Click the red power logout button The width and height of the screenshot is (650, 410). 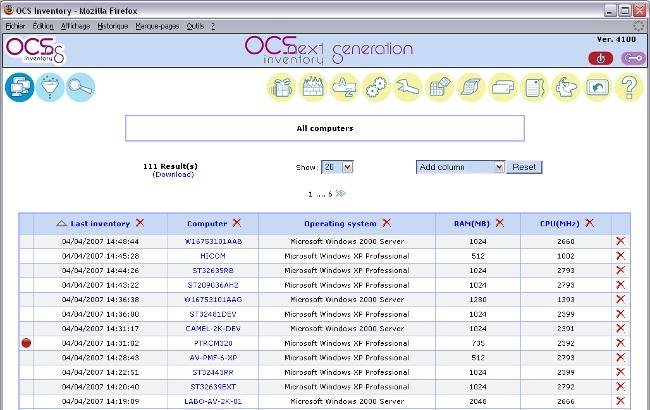602,58
